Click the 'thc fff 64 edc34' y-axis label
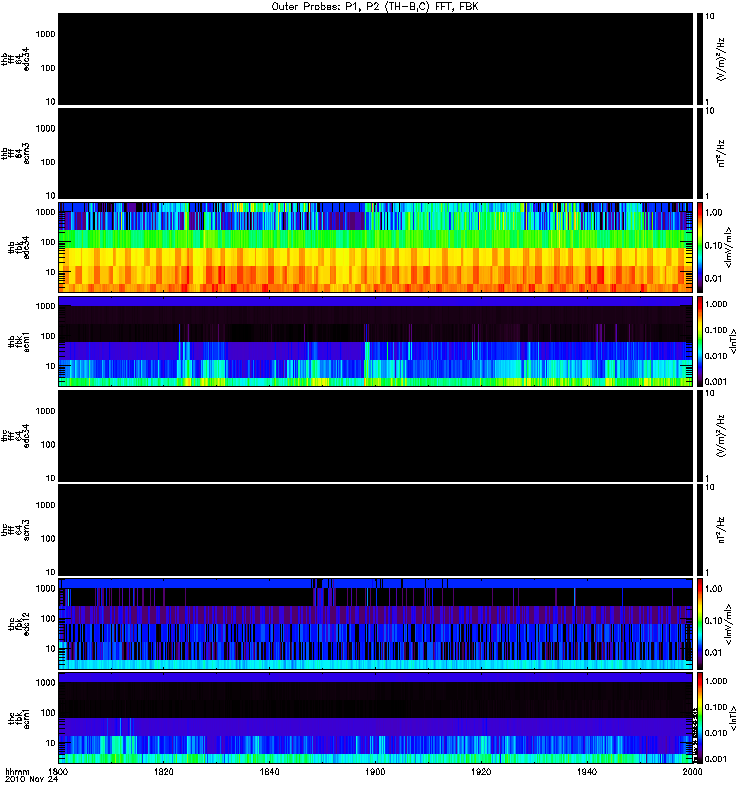 (15, 436)
